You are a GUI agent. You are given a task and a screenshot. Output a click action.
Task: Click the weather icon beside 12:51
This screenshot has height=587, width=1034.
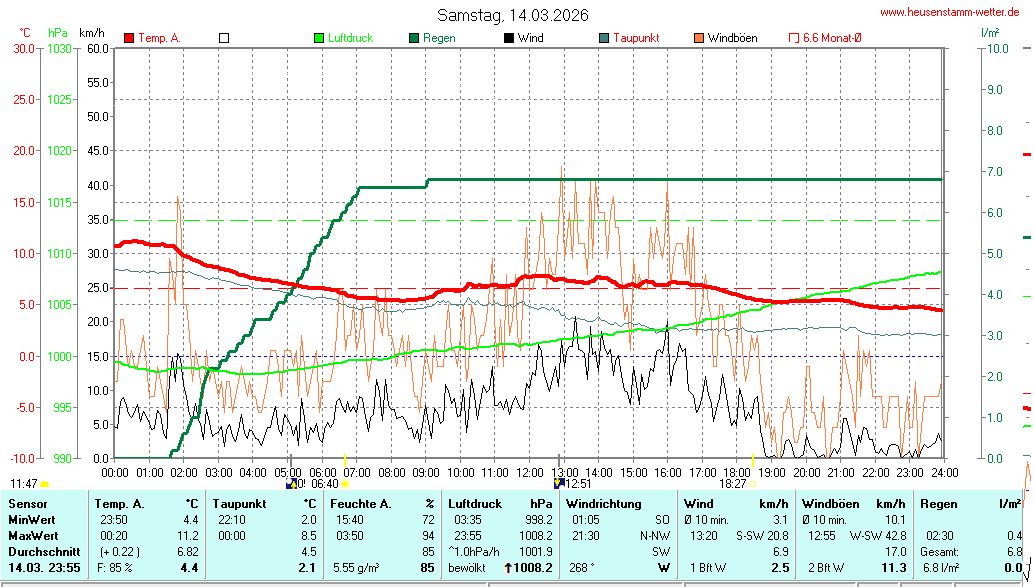[559, 483]
